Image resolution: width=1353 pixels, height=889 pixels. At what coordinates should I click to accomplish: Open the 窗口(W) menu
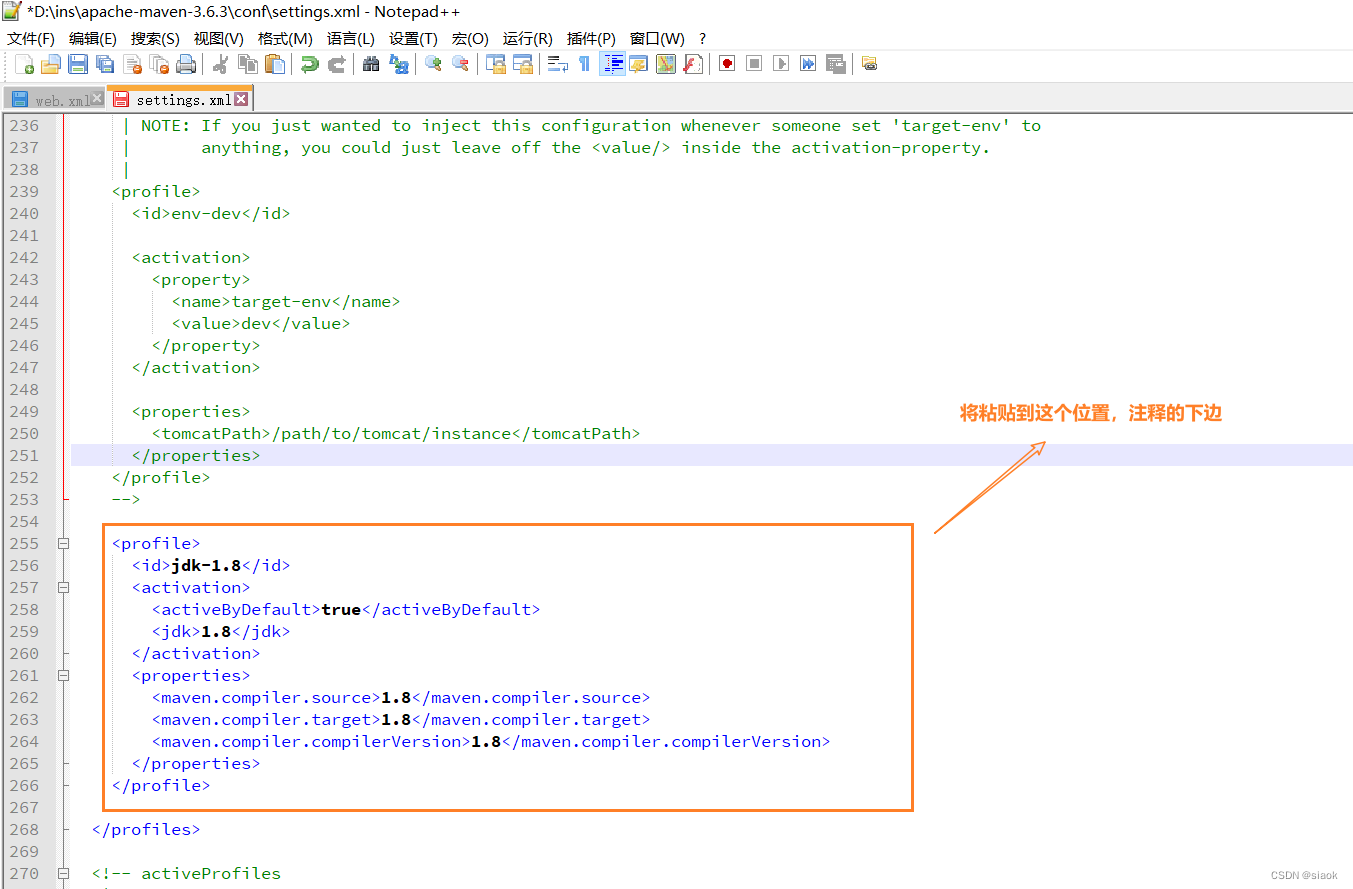[657, 39]
